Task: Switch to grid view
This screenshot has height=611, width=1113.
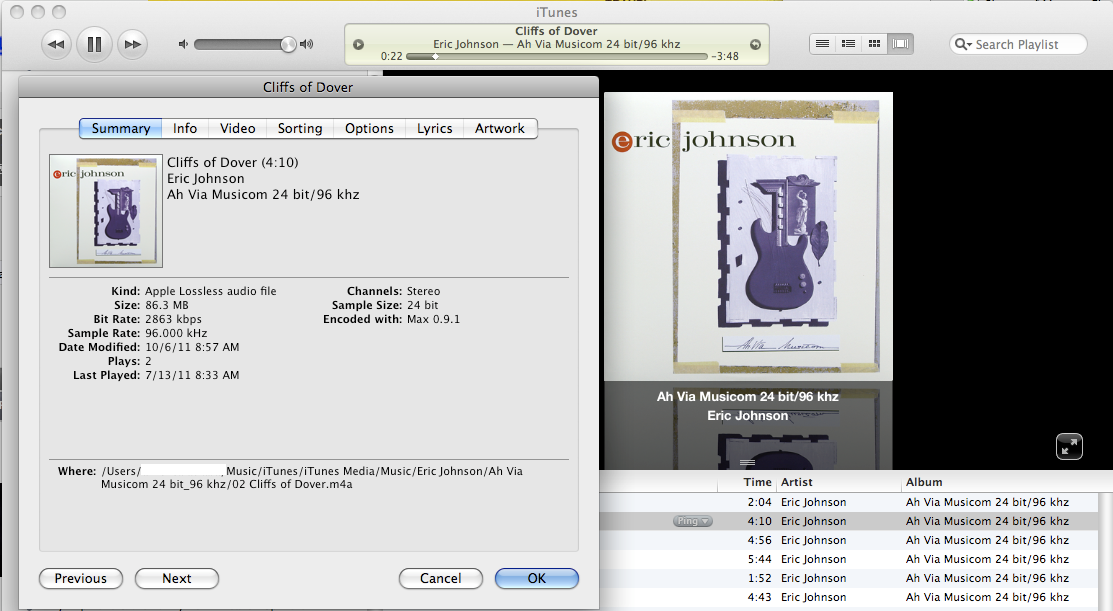Action: tap(874, 44)
